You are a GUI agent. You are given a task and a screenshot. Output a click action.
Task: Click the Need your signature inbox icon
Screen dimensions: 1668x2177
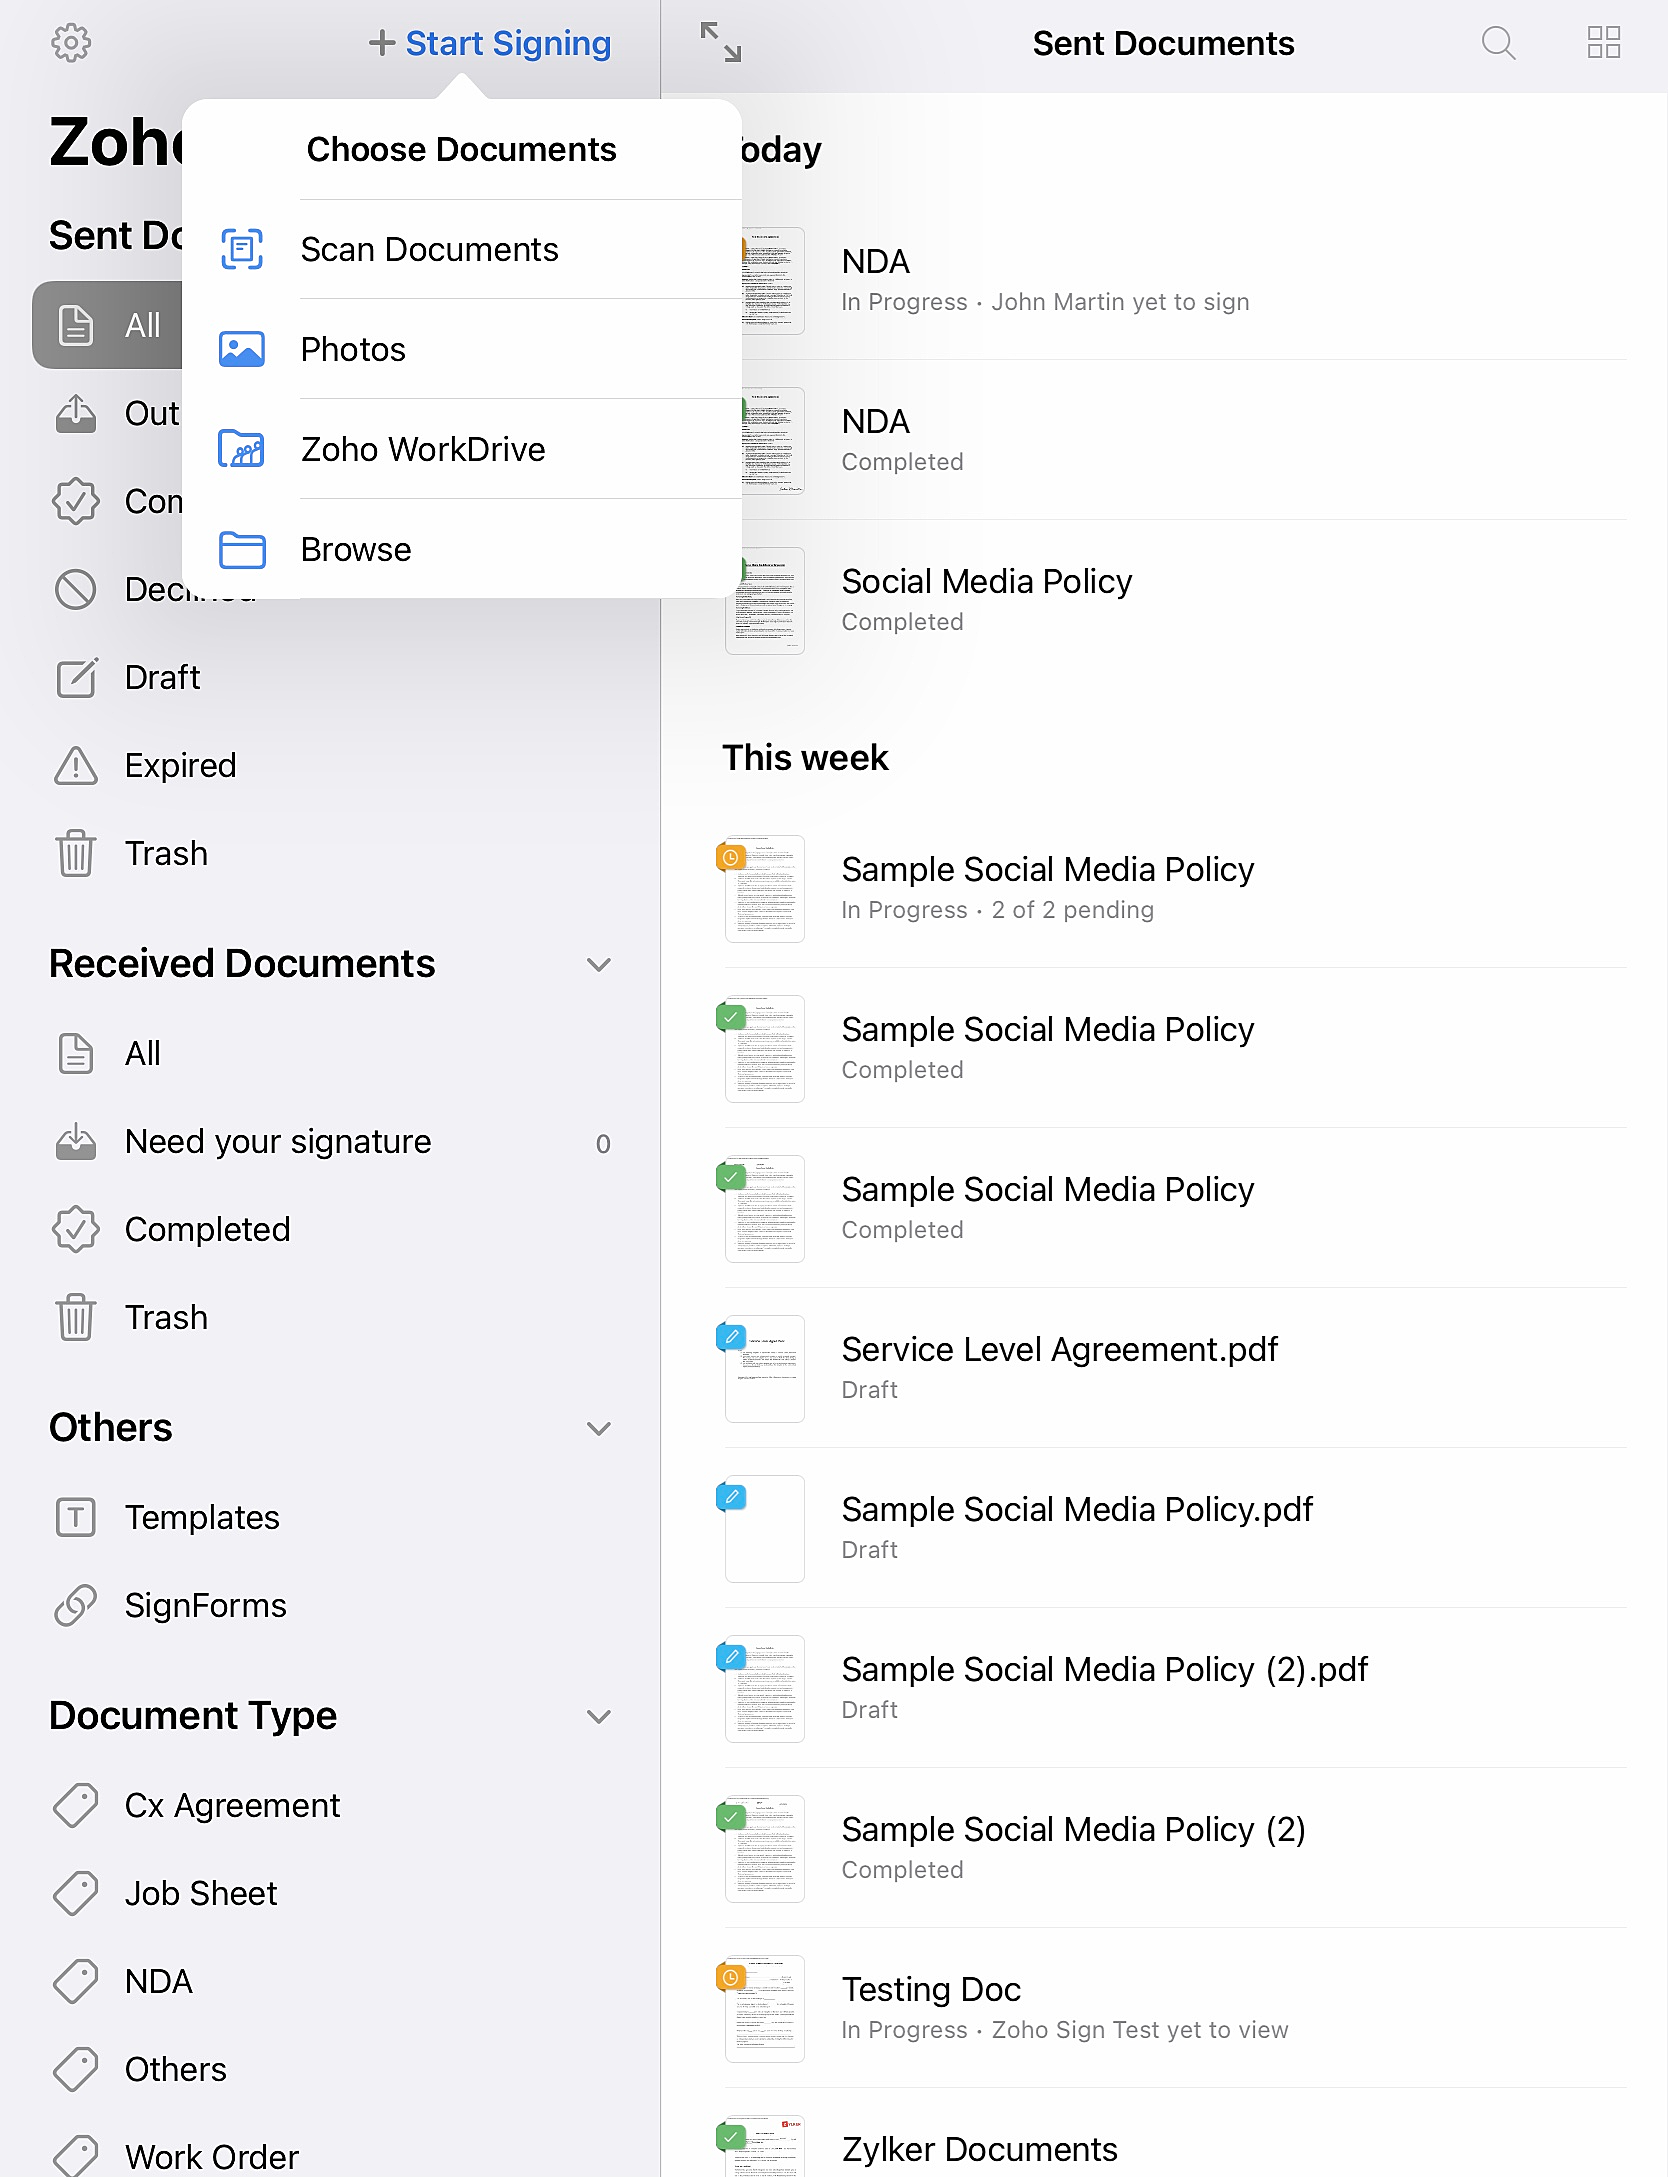(76, 1141)
